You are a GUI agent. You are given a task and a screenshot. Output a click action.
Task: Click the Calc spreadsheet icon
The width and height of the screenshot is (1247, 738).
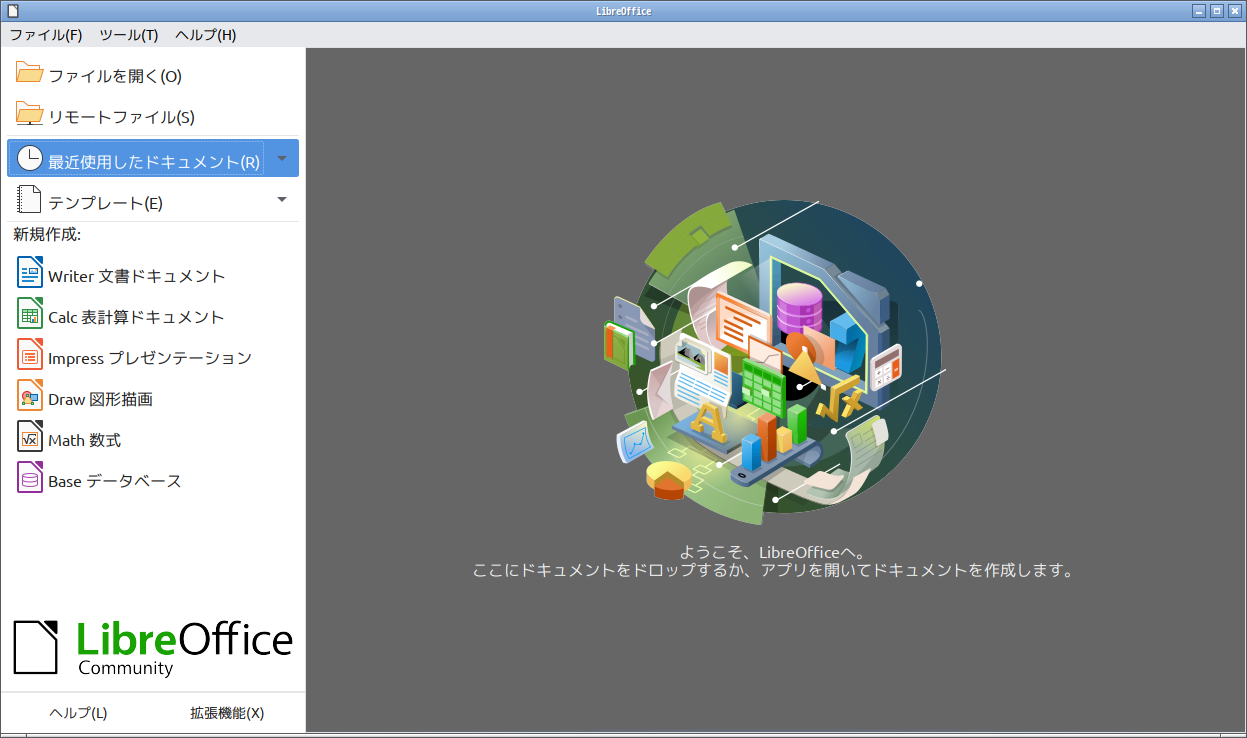click(x=30, y=314)
